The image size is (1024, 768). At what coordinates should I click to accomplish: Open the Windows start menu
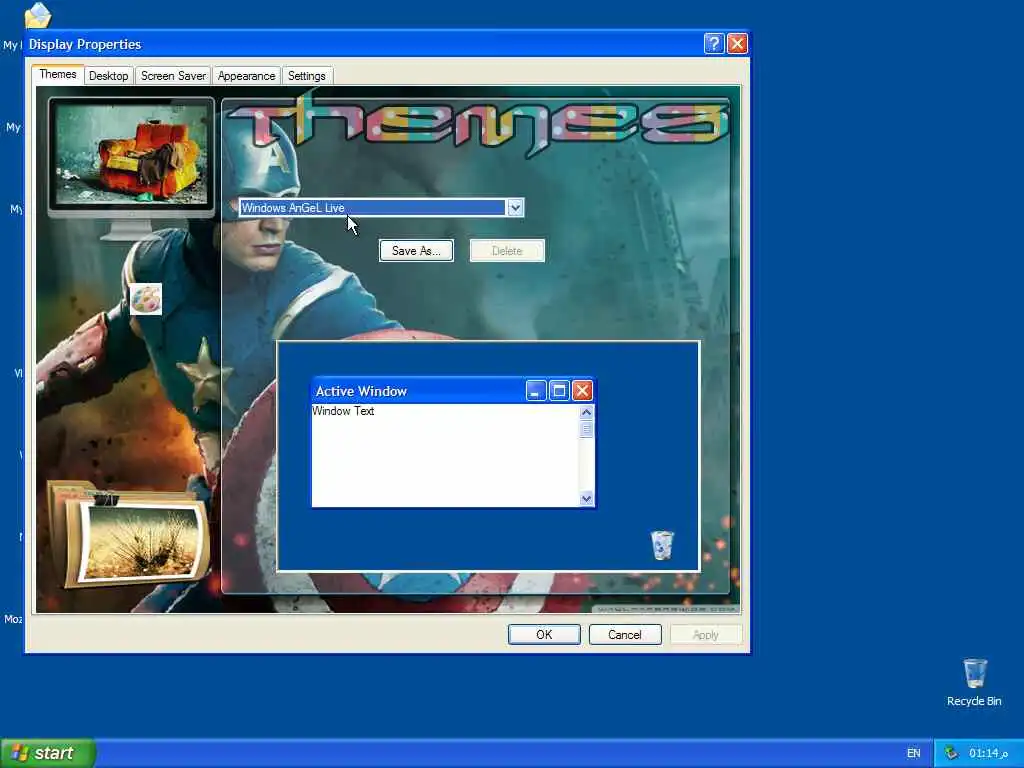click(x=48, y=753)
